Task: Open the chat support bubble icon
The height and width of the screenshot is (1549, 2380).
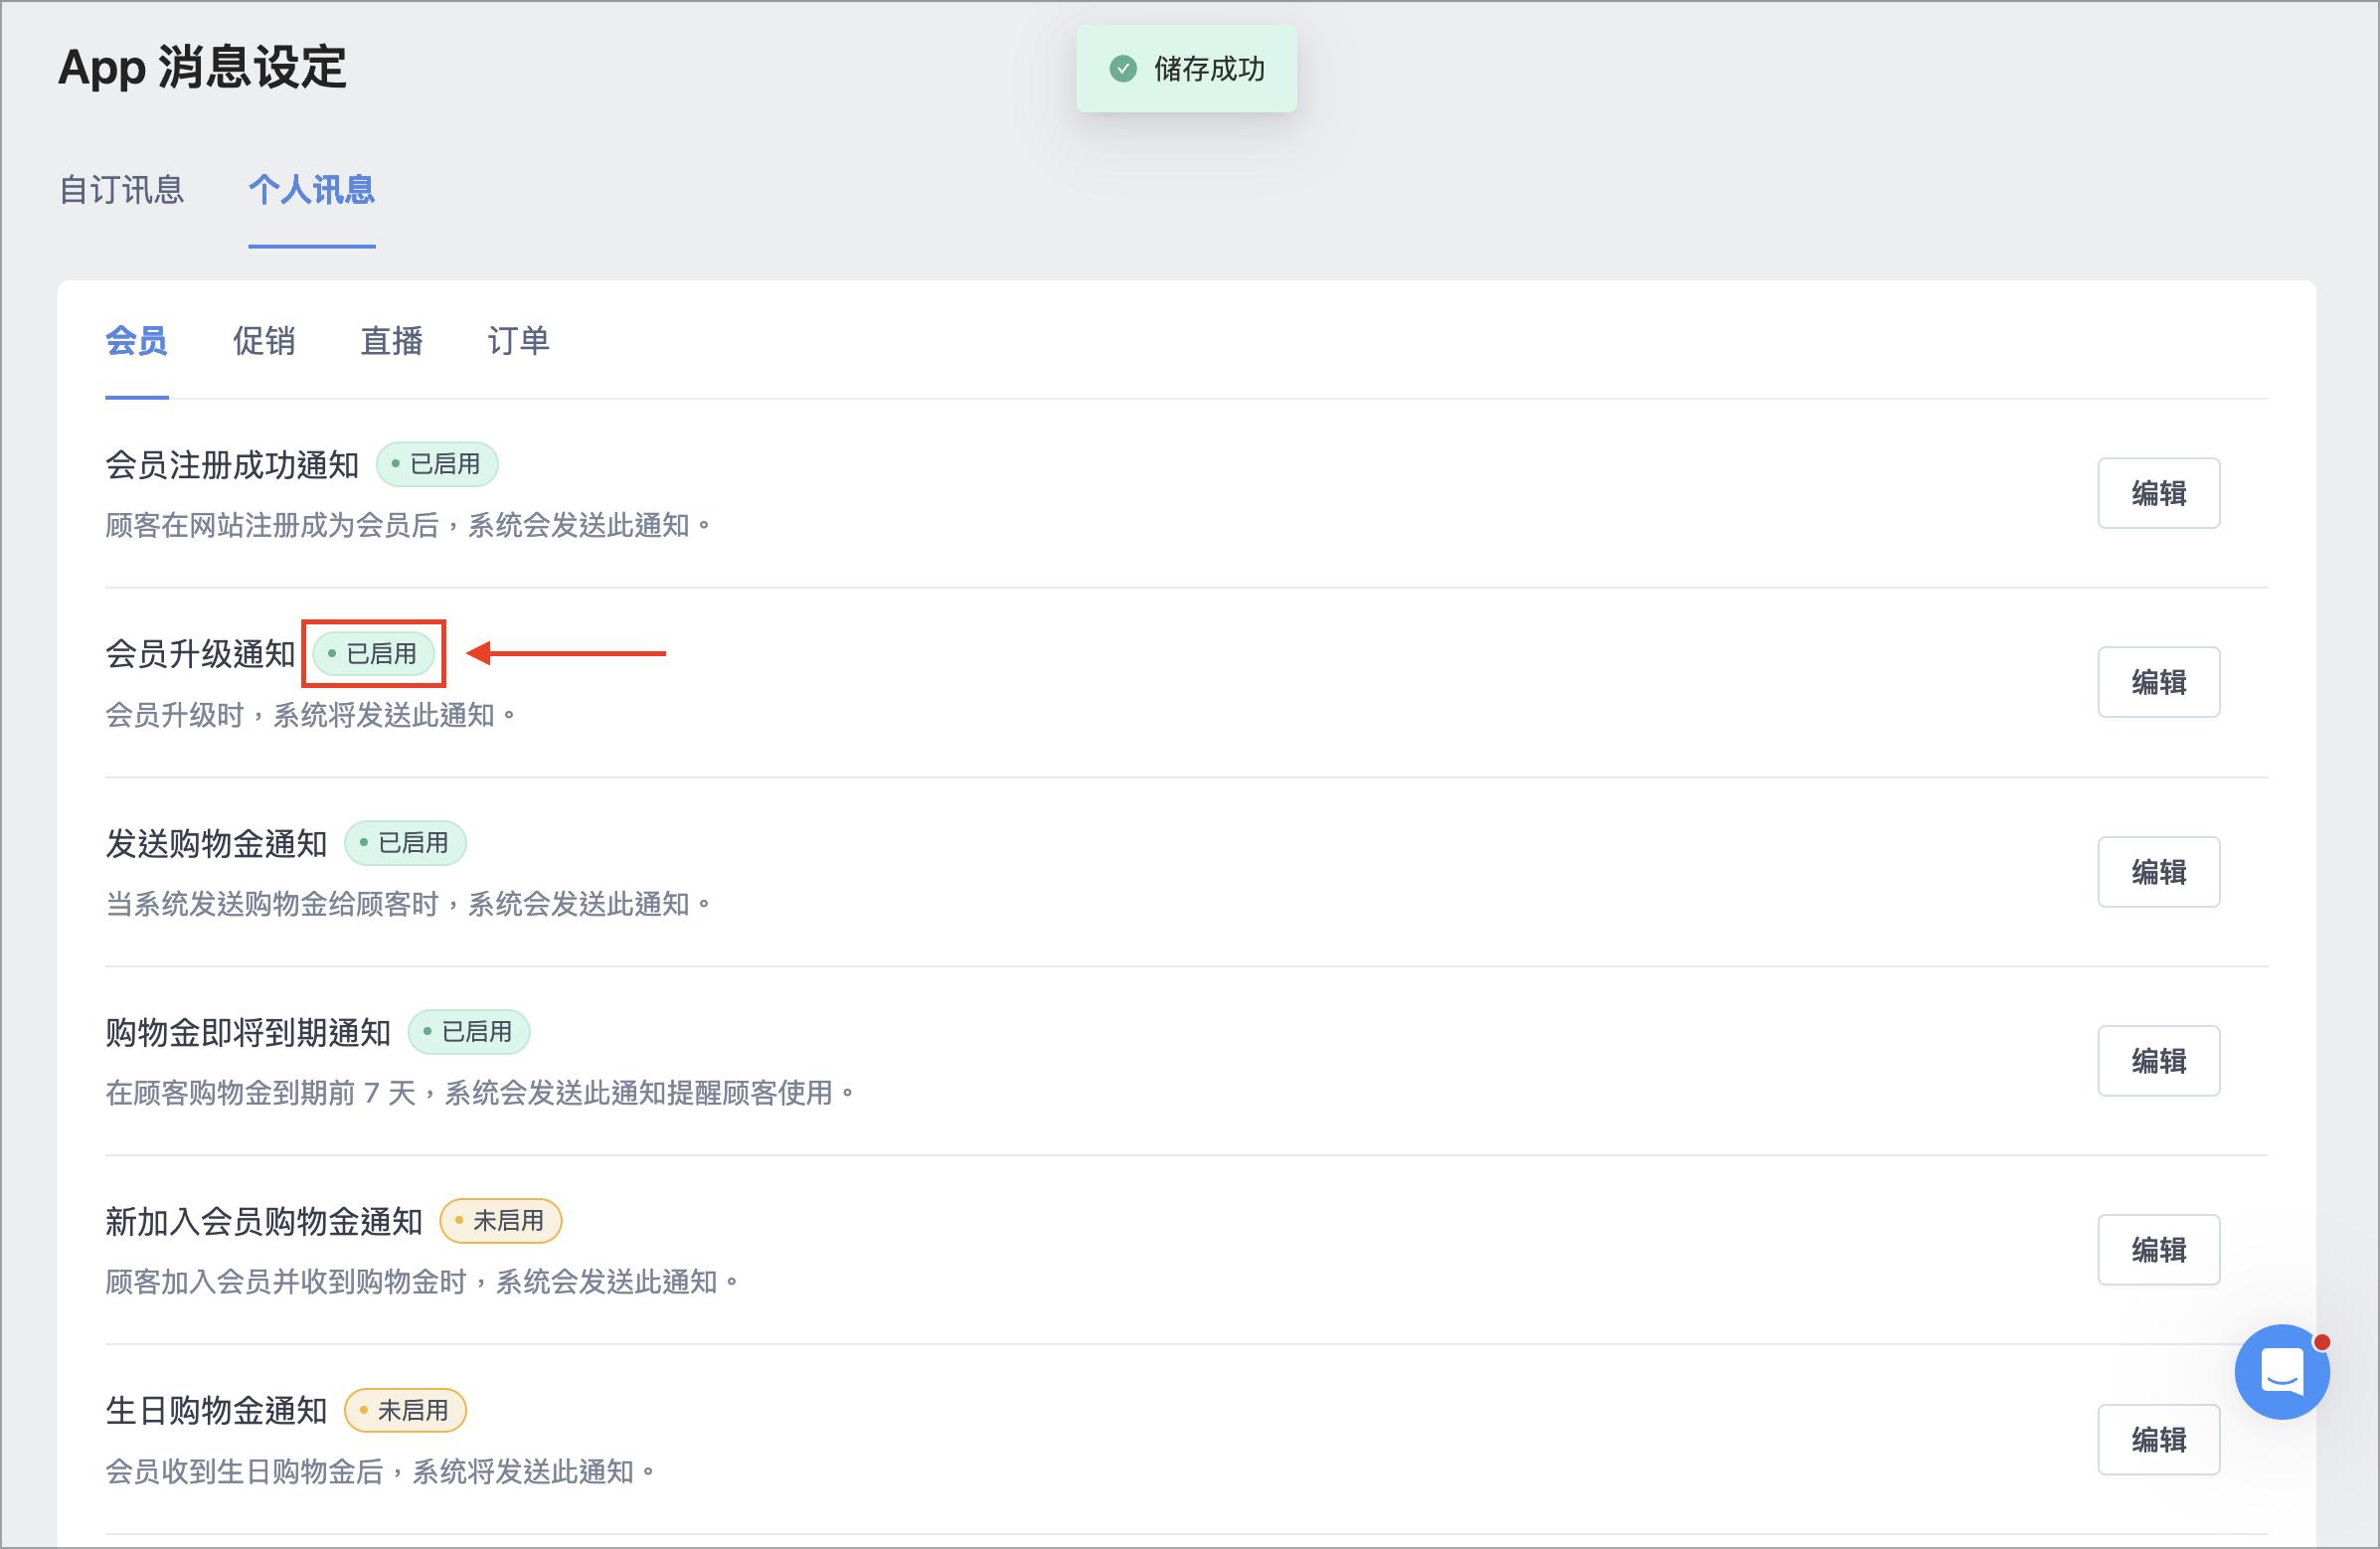Action: [2282, 1371]
